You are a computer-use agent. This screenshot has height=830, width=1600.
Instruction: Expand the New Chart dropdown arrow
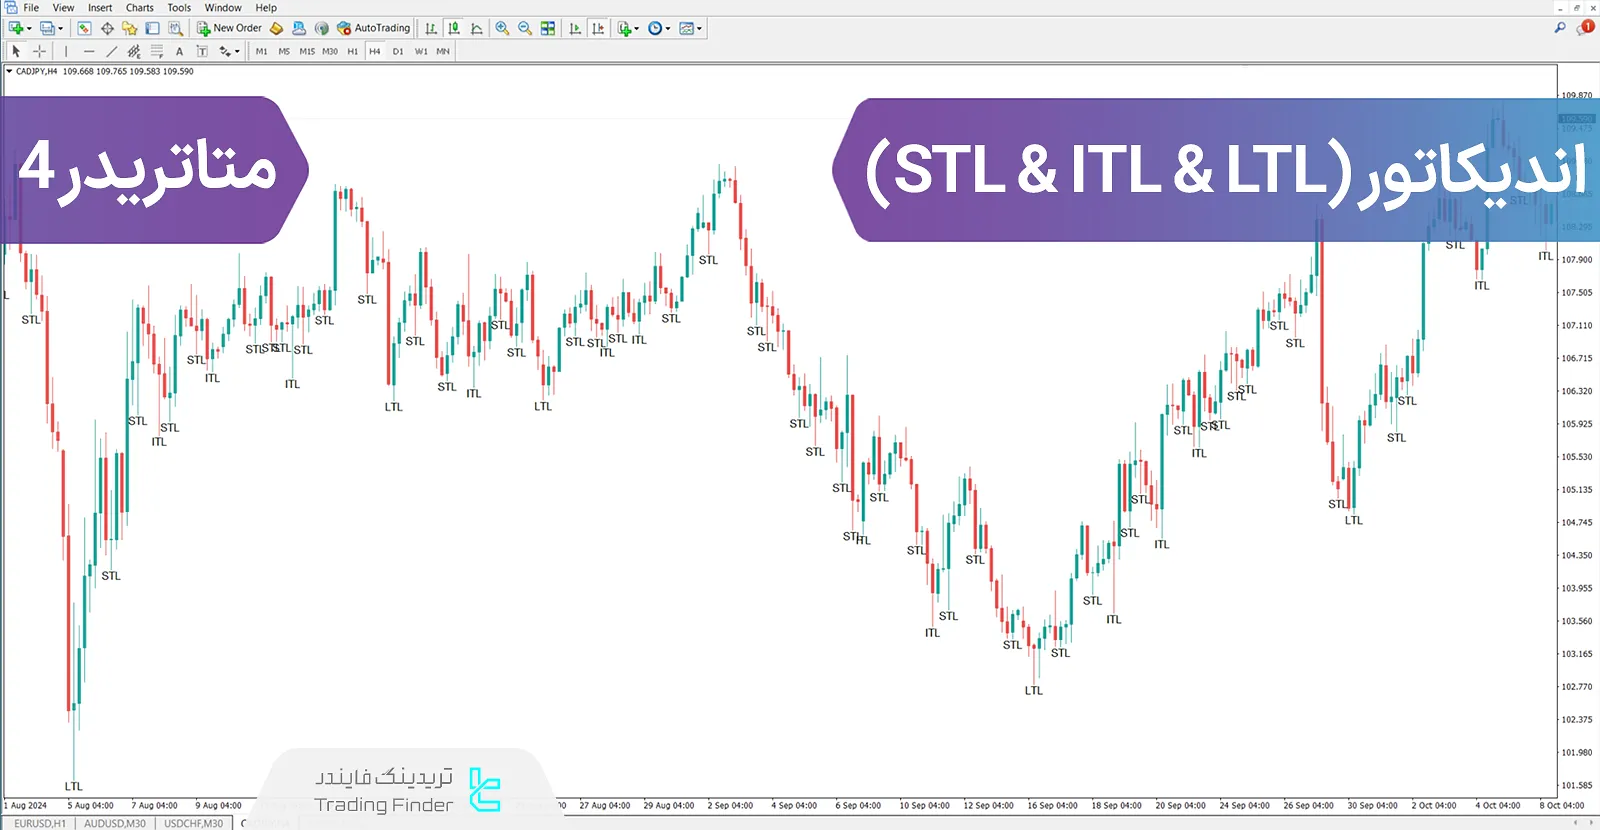29,29
